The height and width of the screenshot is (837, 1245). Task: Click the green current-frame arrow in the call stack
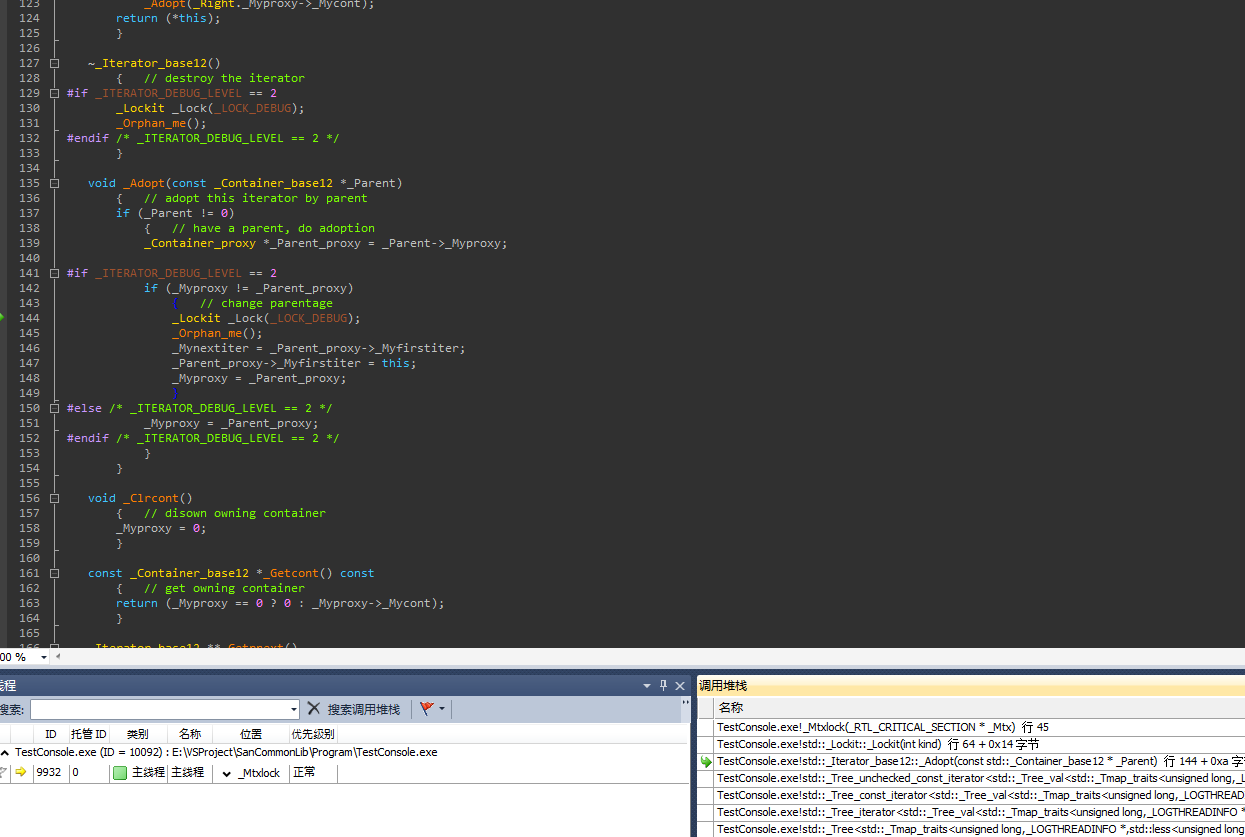(706, 762)
